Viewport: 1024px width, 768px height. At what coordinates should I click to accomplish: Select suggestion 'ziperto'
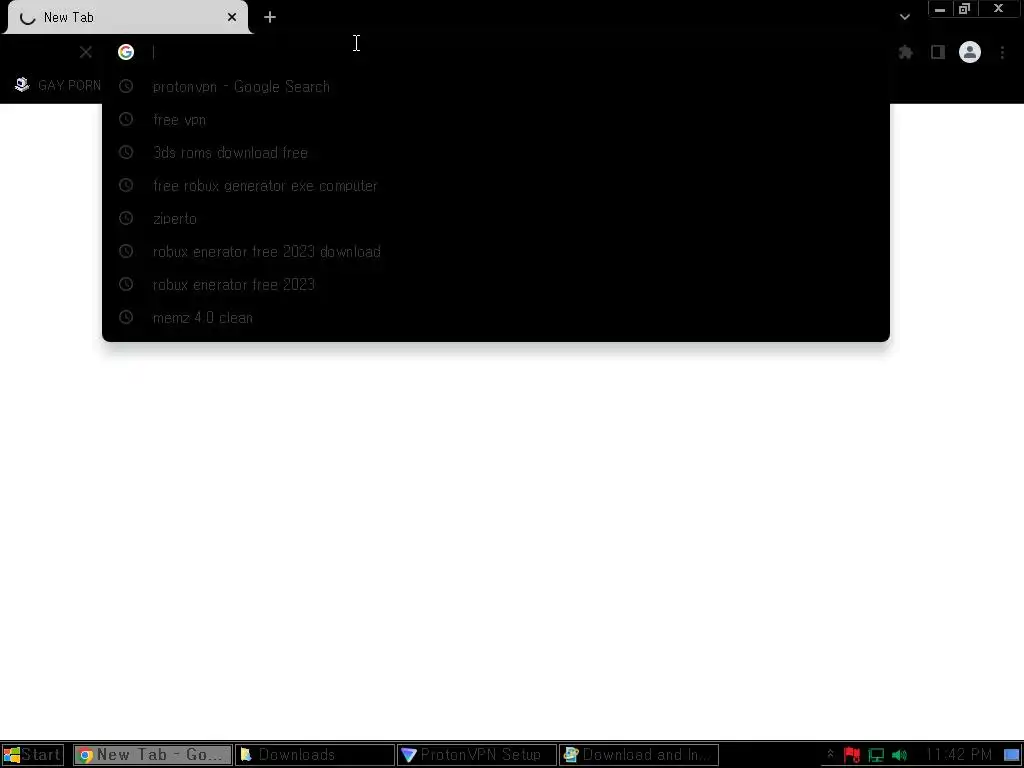(496, 218)
